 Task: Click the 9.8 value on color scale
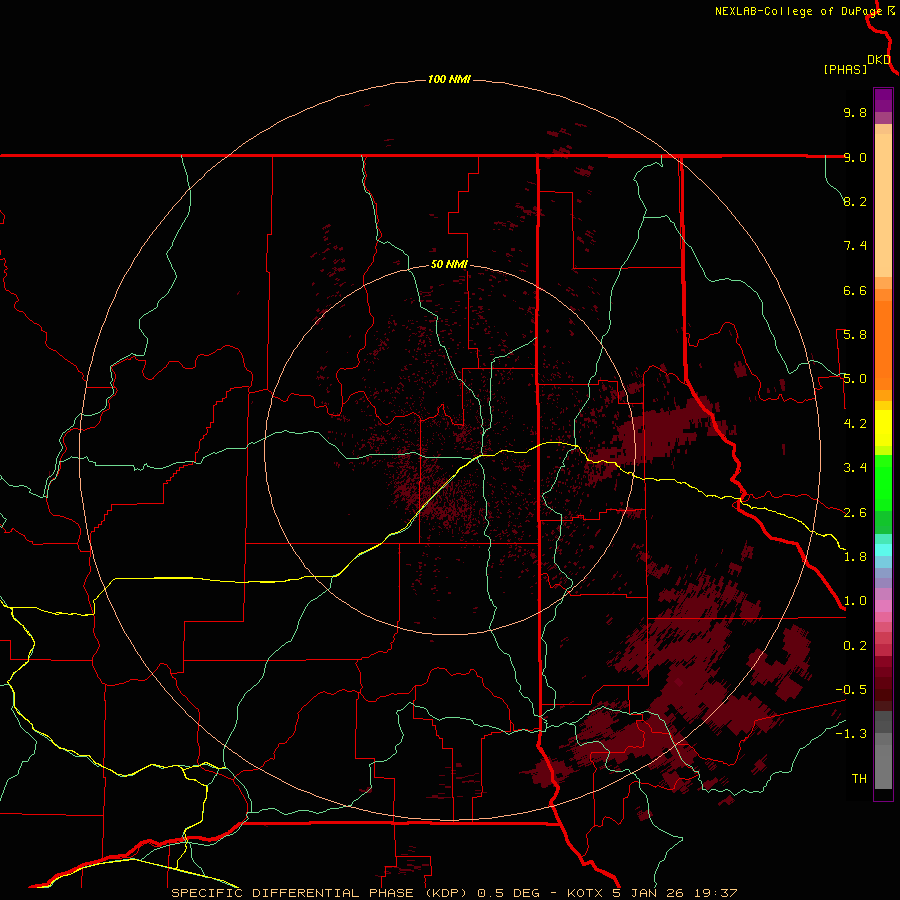tap(855, 112)
